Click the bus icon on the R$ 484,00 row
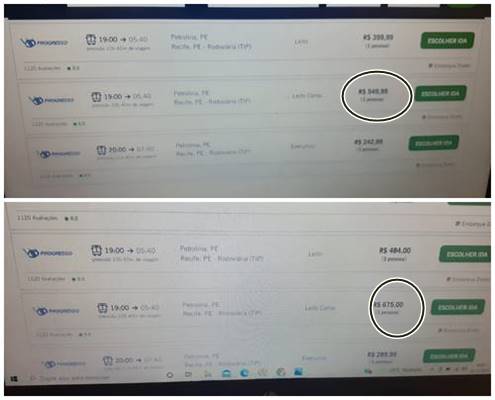 click(96, 250)
